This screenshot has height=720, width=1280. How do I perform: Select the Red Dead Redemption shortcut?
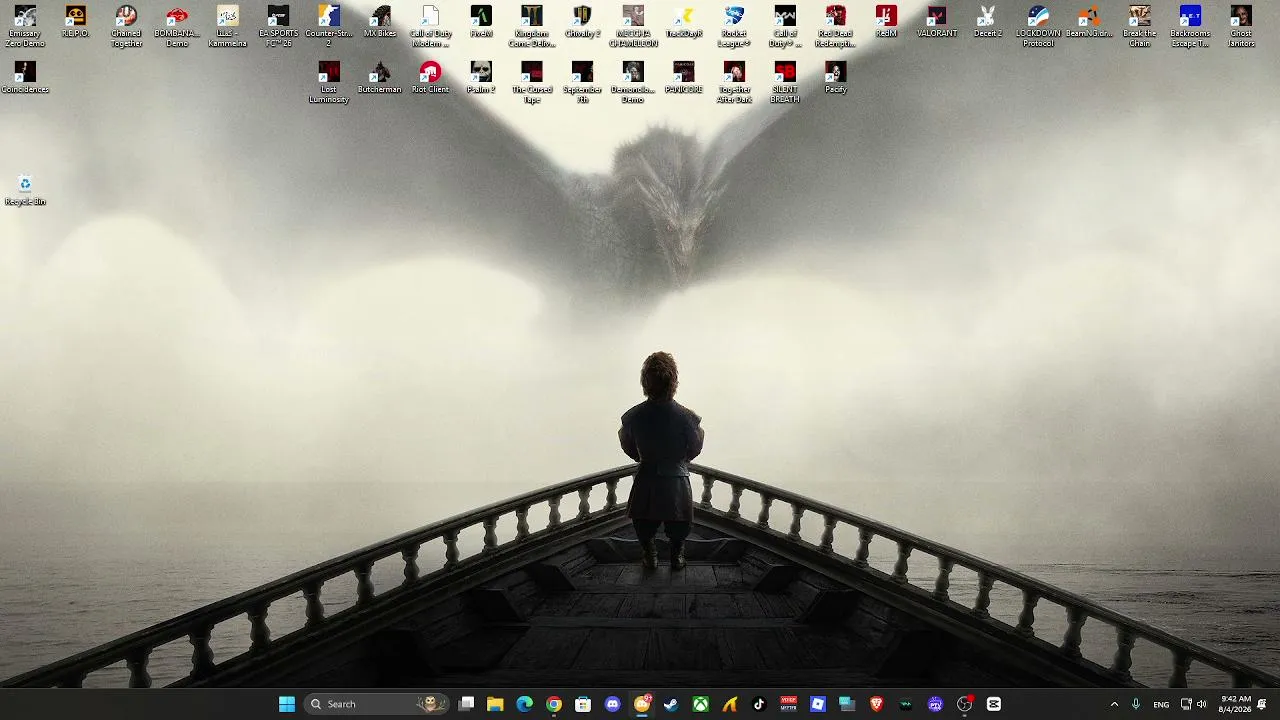[836, 26]
